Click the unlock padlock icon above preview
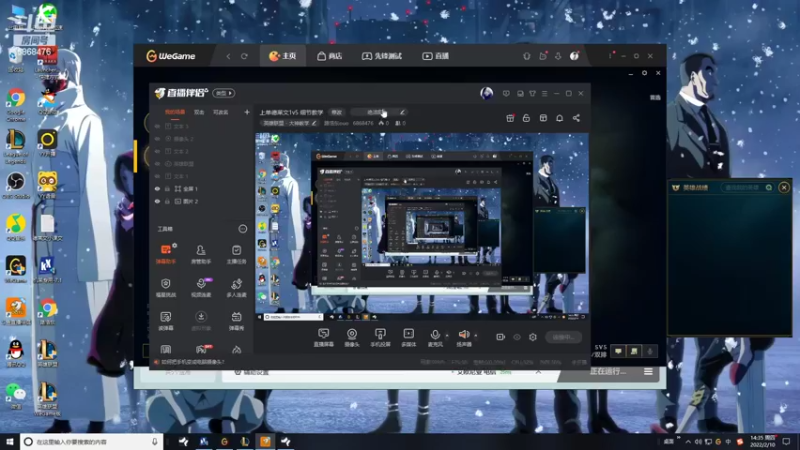The image size is (800, 450). (x=527, y=118)
